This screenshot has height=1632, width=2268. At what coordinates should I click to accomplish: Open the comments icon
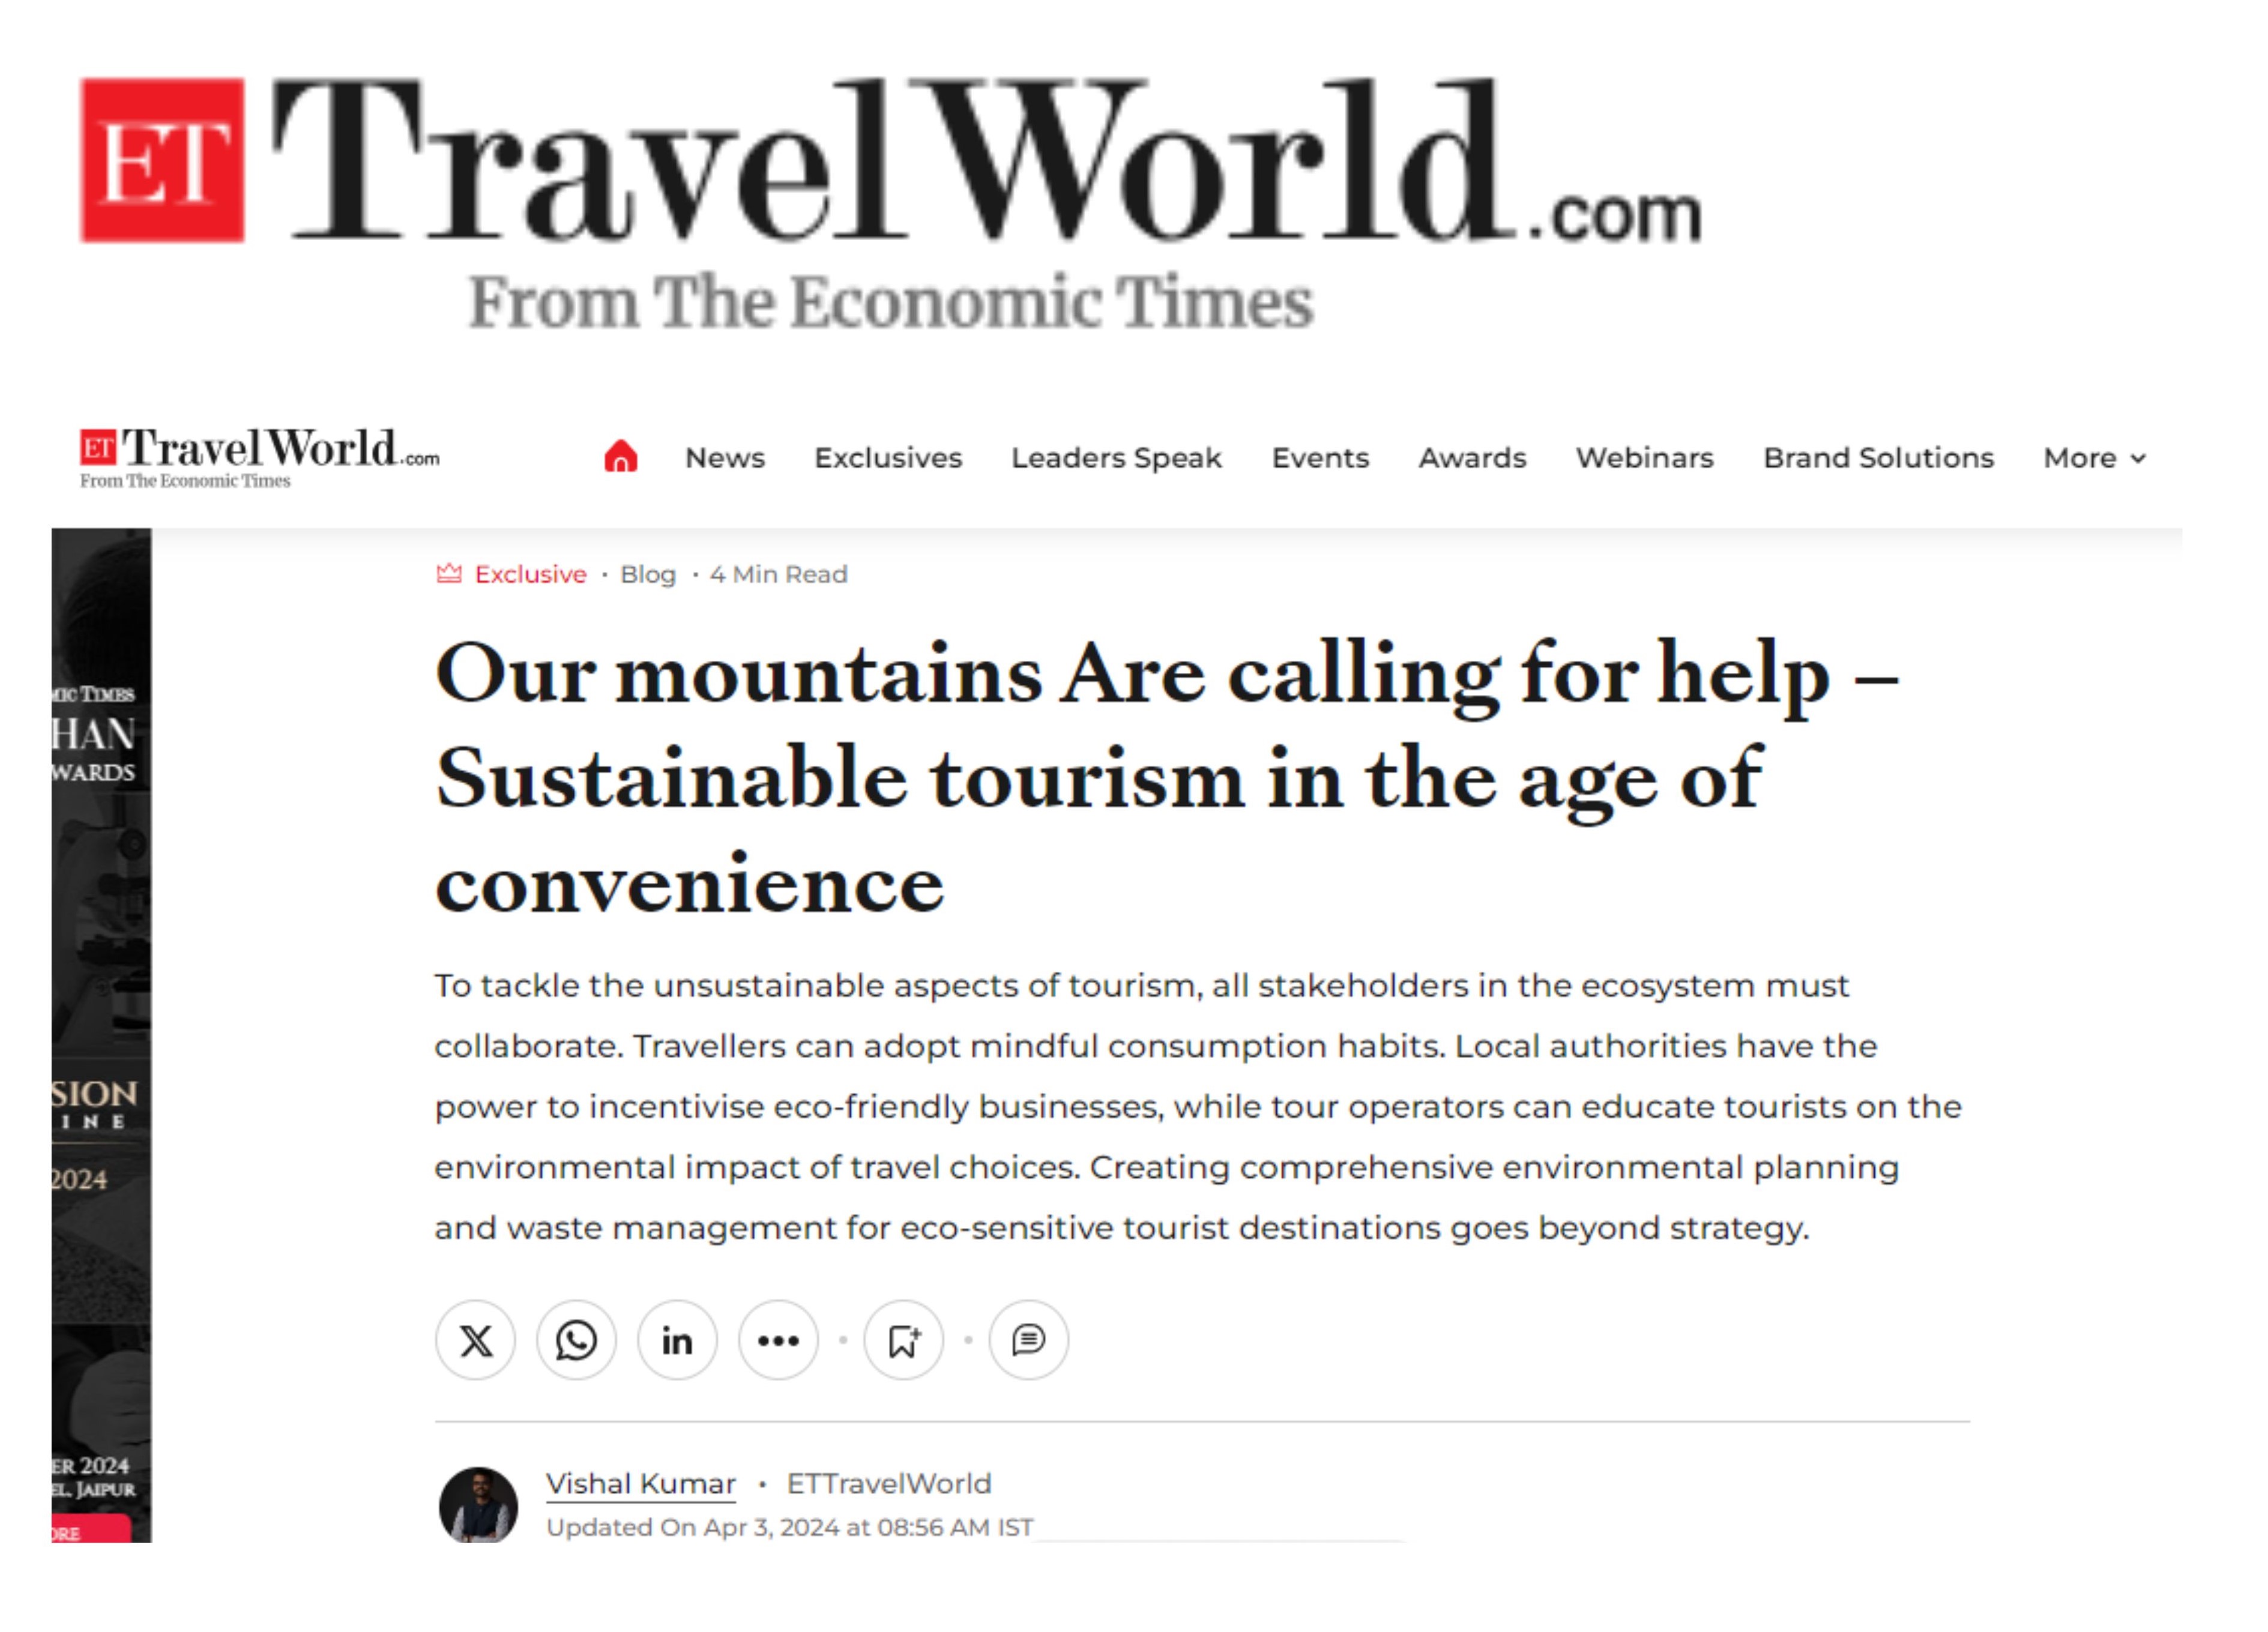click(1029, 1340)
